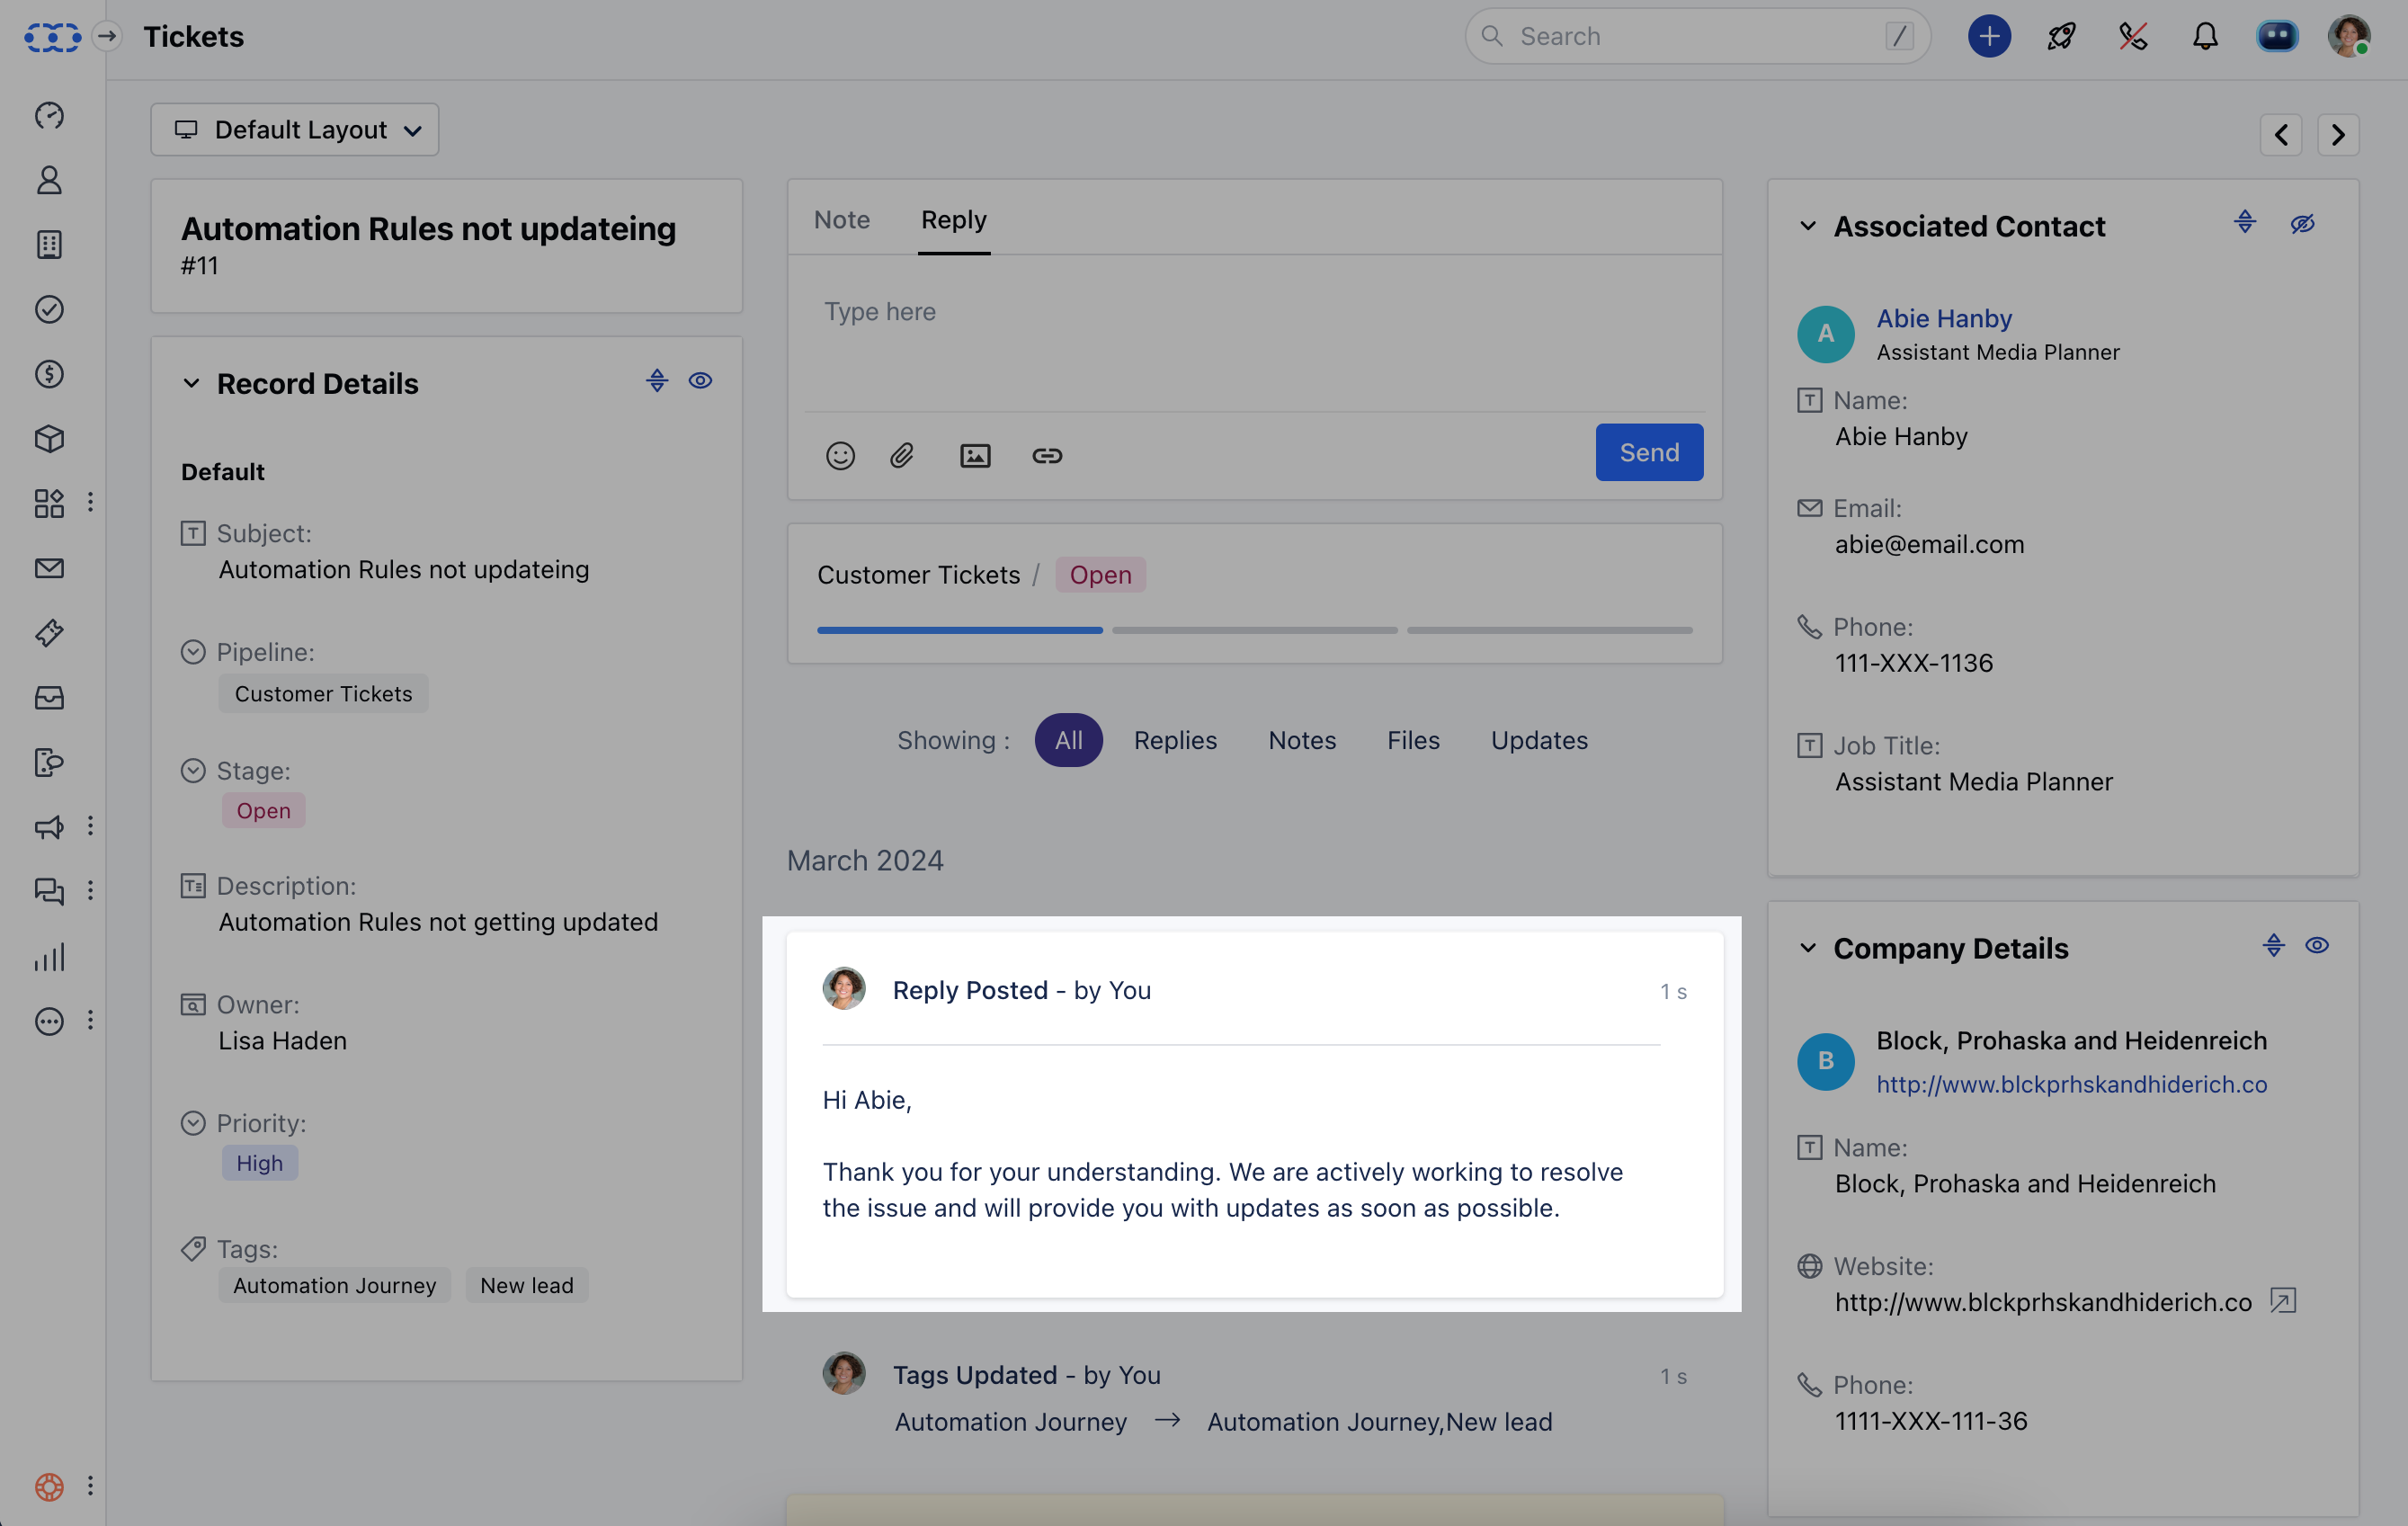Open the reports bar chart icon
The image size is (2408, 1526).
coord(49,956)
